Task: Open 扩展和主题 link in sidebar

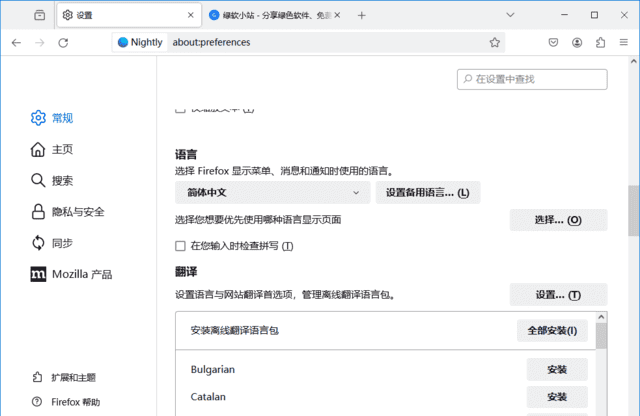Action: [64, 378]
